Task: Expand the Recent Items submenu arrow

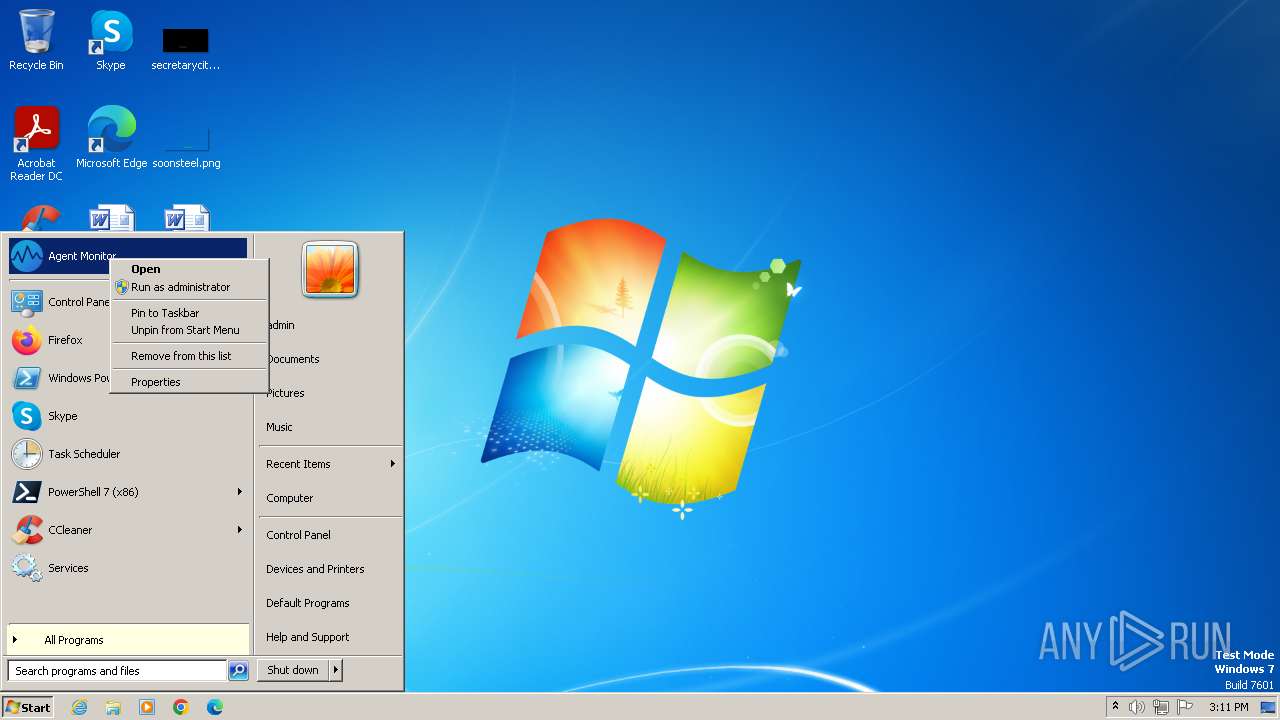Action: pyautogui.click(x=392, y=464)
